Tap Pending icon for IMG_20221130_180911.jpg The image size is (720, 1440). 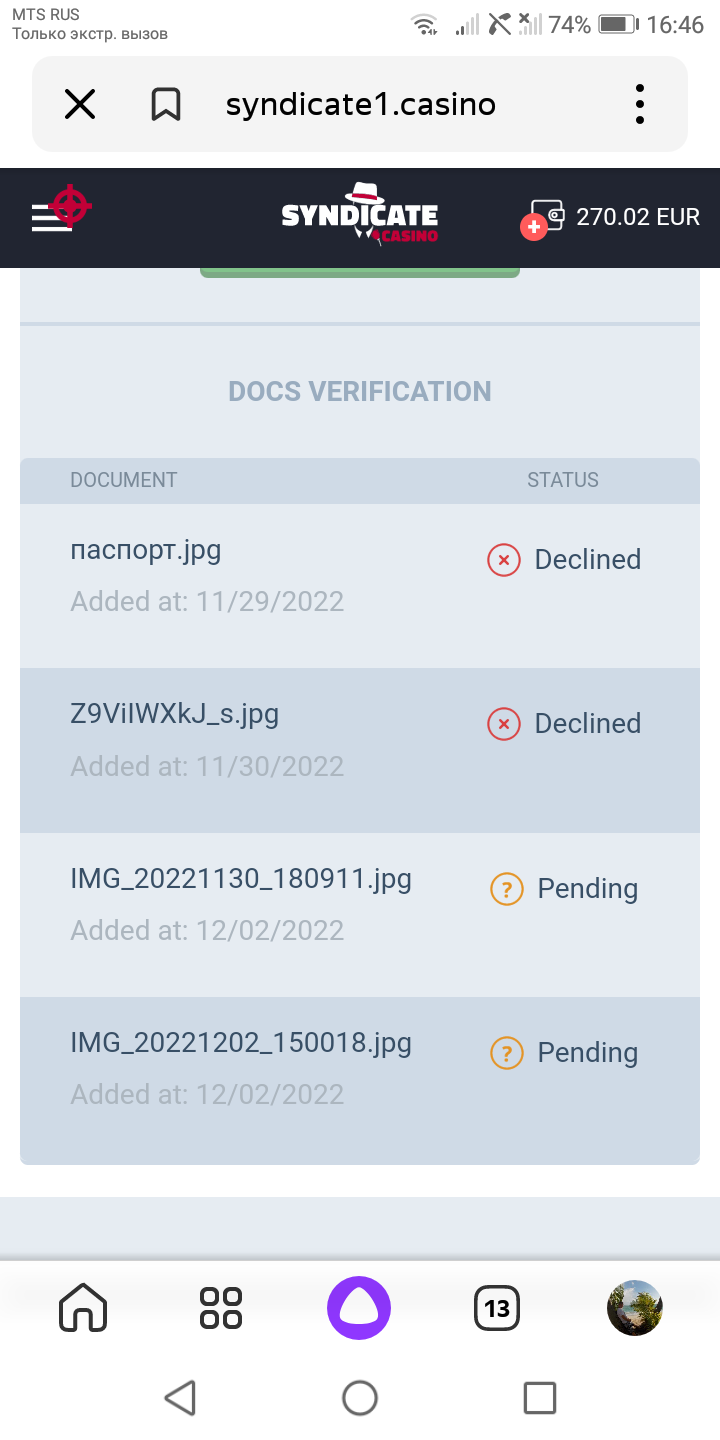pos(507,888)
